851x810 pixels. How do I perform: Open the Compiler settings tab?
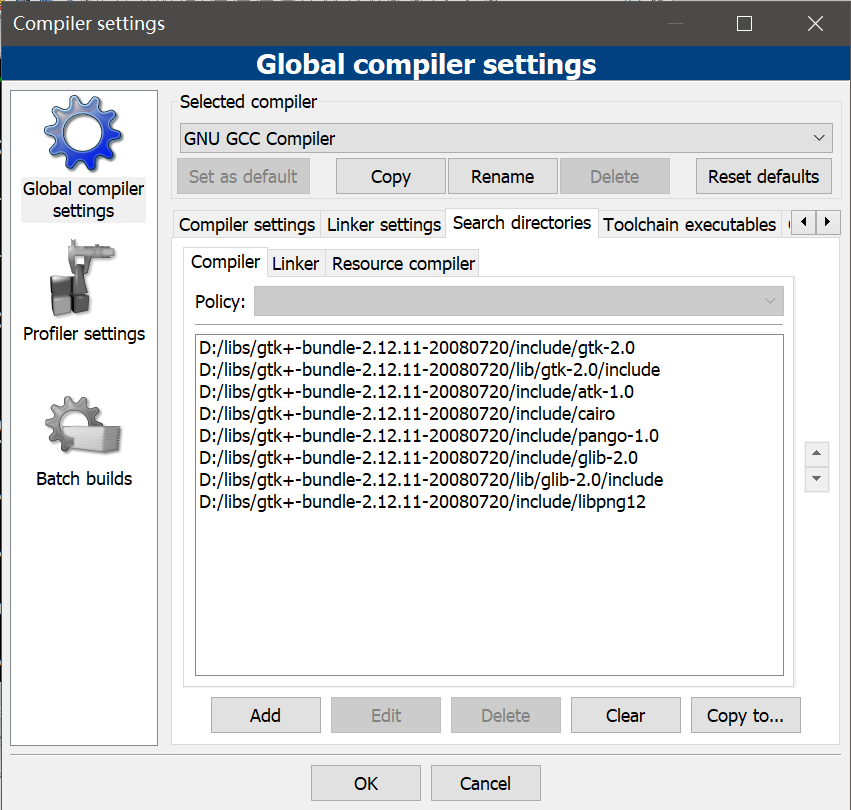tap(246, 225)
